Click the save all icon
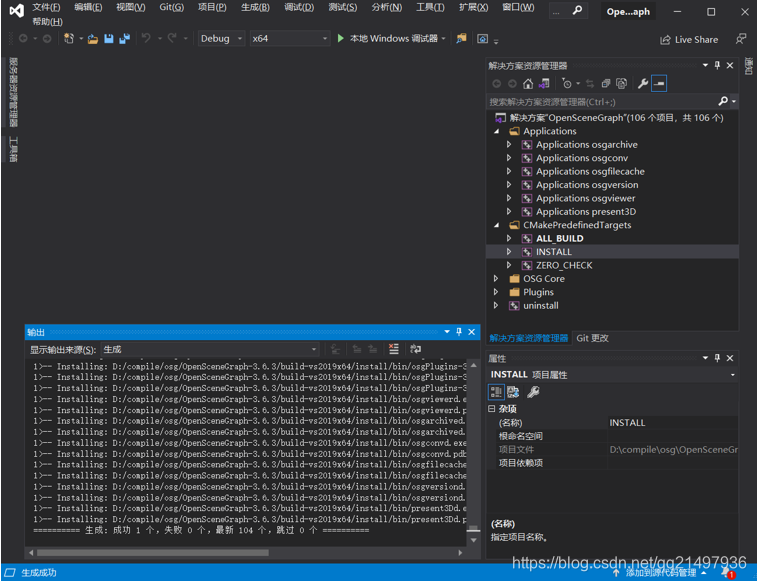The image size is (757, 582). [125, 39]
